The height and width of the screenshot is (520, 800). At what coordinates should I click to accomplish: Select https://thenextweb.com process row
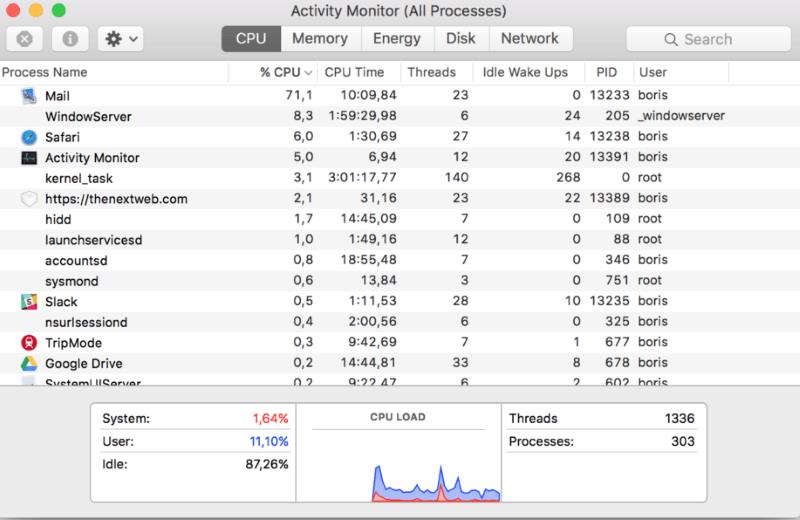[400, 199]
